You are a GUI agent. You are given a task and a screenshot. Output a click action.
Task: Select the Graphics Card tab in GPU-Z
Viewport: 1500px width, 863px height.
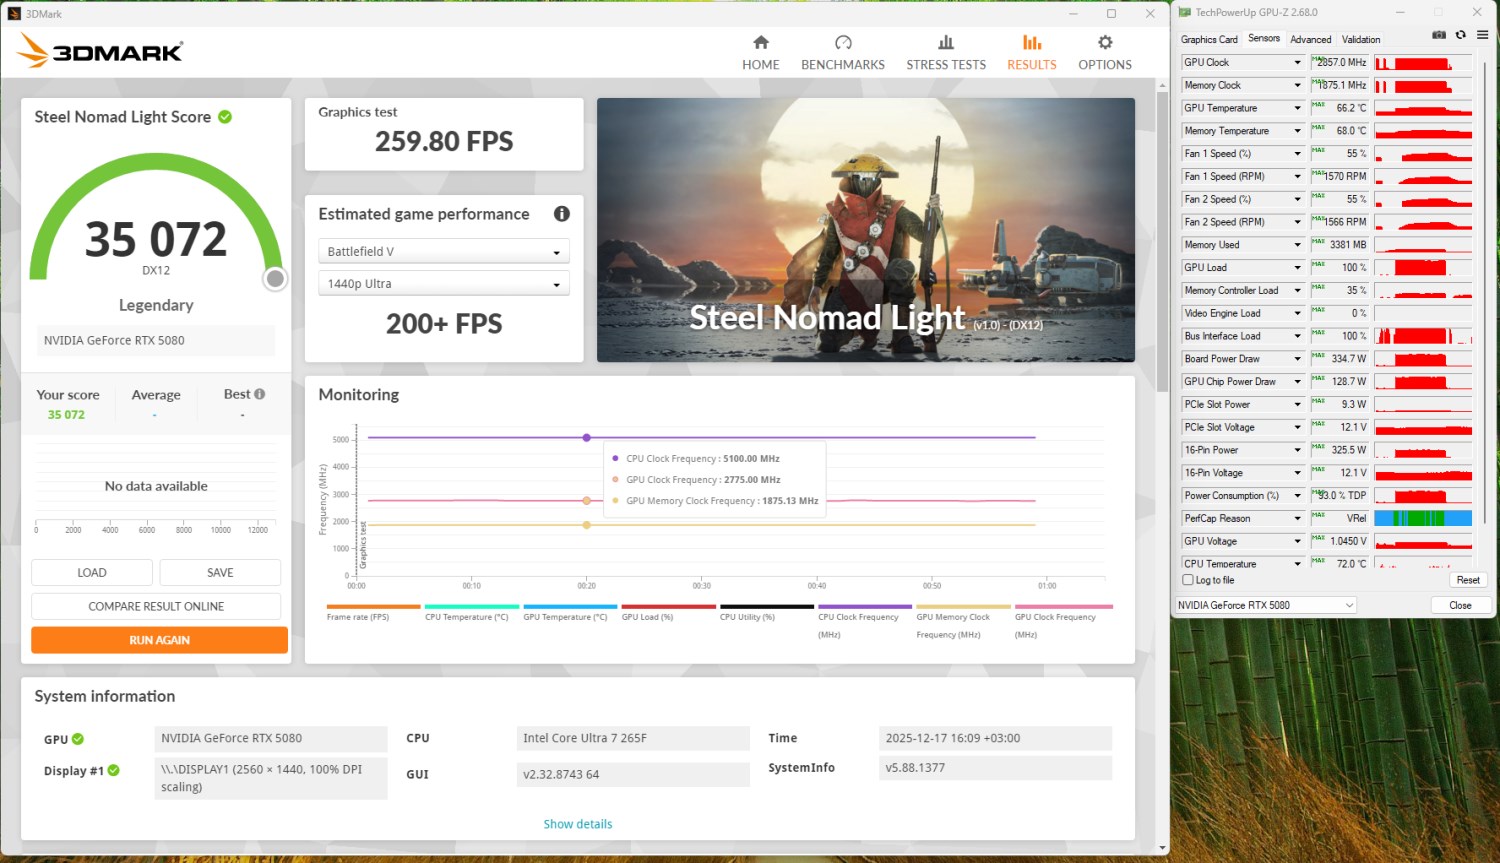[x=1209, y=40]
